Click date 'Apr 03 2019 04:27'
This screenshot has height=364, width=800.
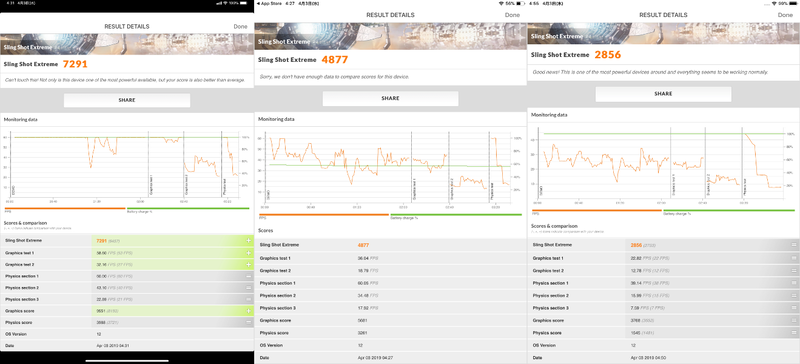point(375,358)
